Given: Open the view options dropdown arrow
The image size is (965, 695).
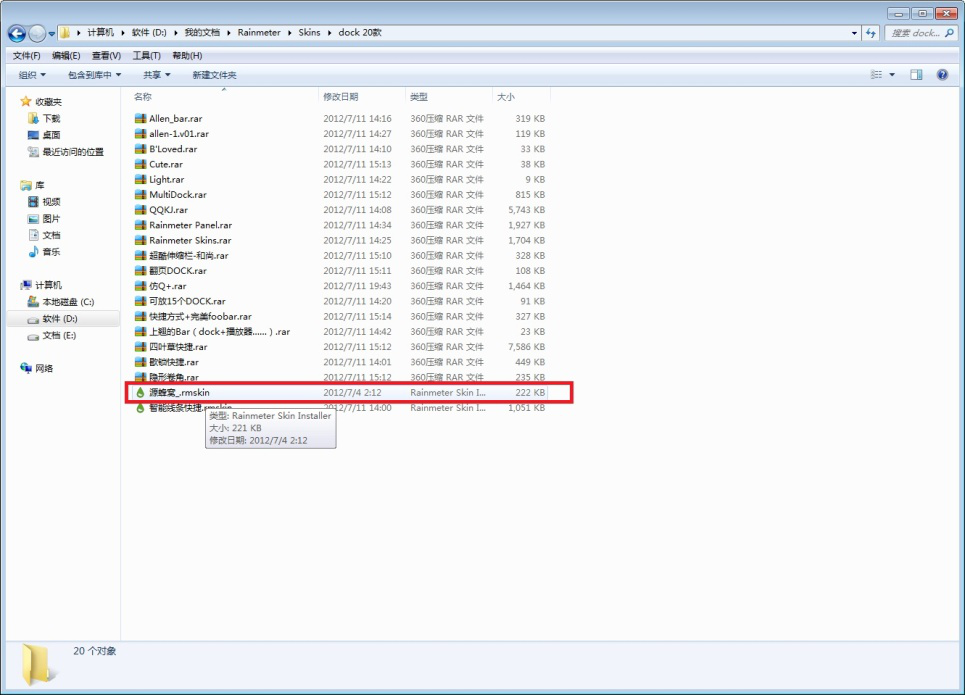Looking at the screenshot, I should (892, 74).
